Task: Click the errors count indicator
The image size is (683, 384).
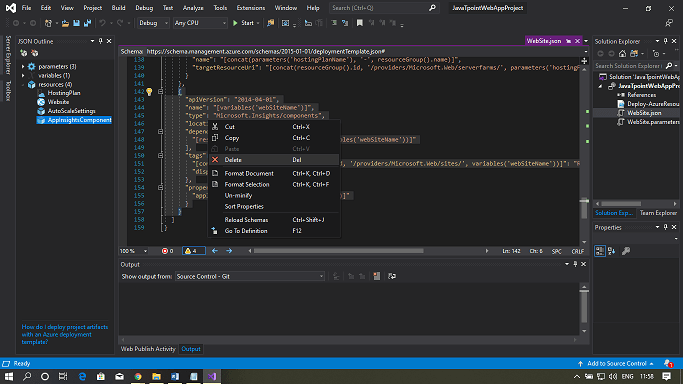Action: point(168,251)
